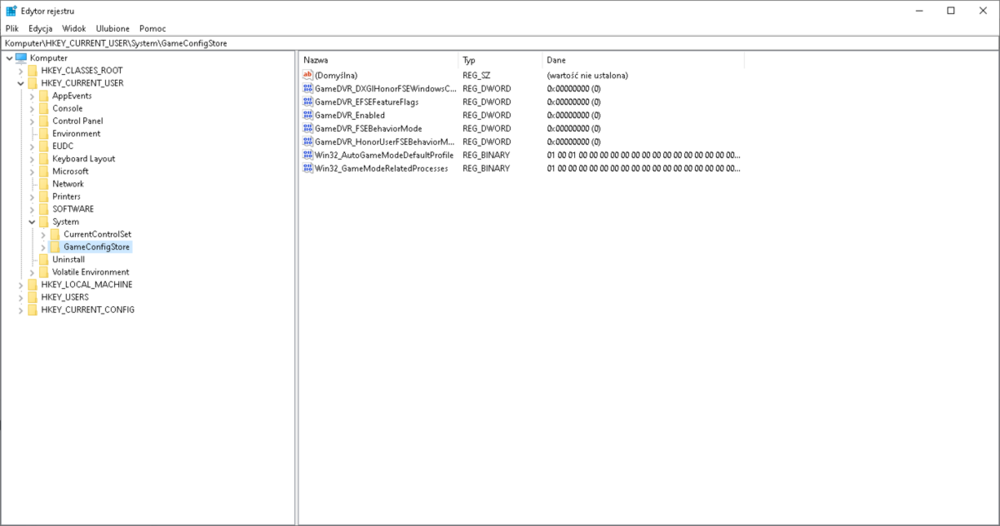This screenshot has width=1000, height=526.
Task: Open the Ulubione menu
Action: (112, 29)
